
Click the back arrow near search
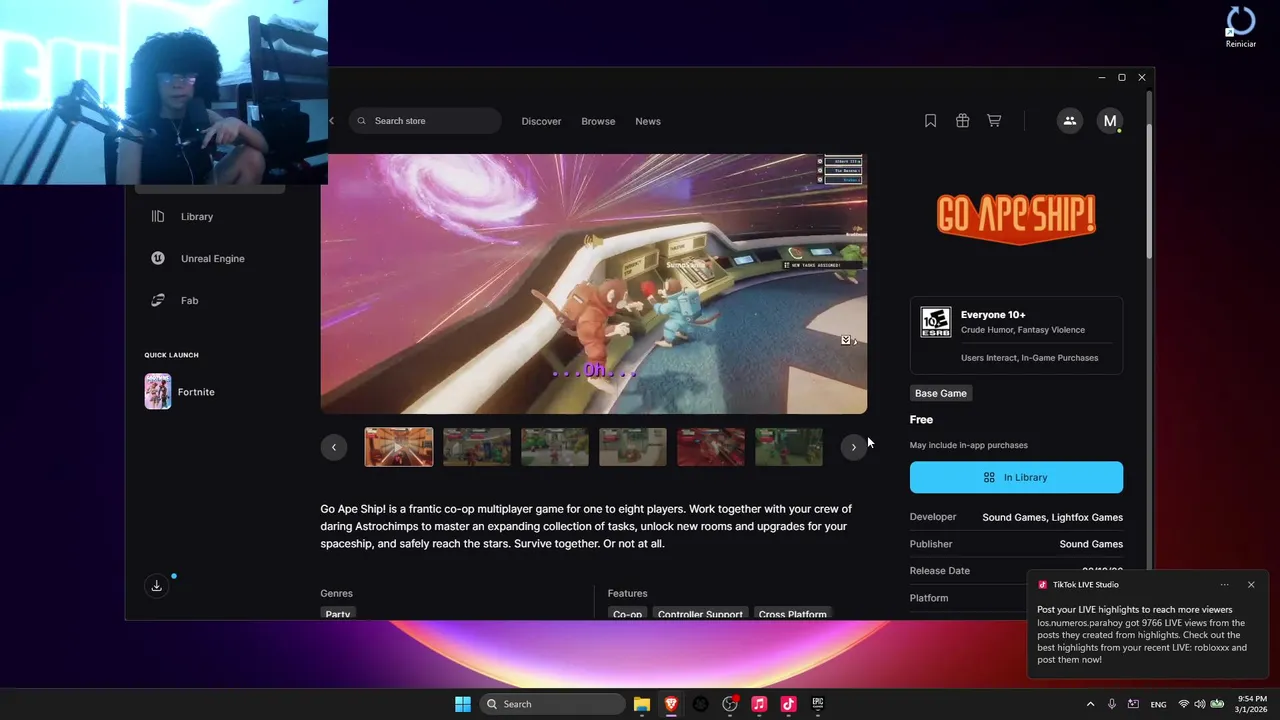(x=332, y=121)
